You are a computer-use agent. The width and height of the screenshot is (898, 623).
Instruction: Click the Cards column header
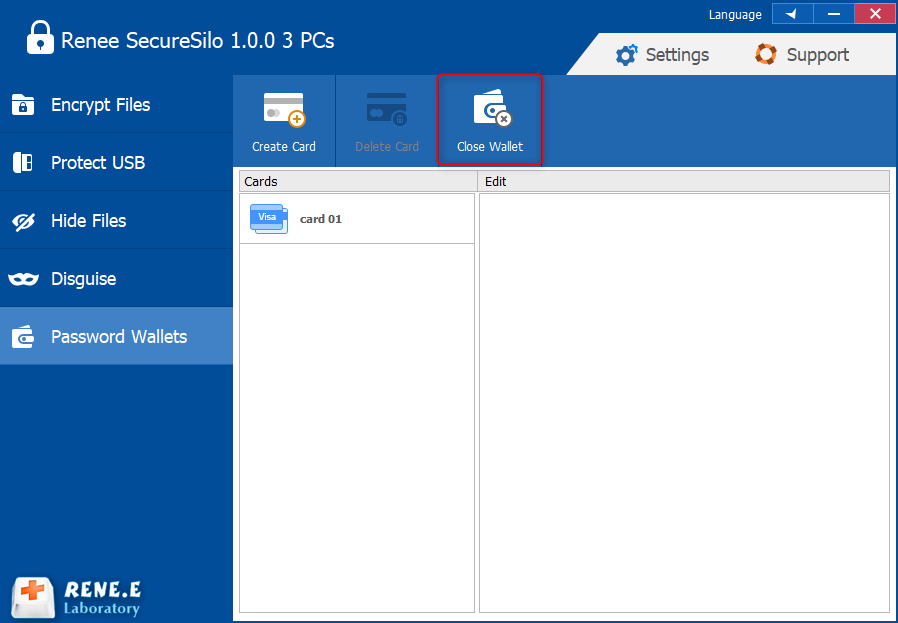[357, 181]
